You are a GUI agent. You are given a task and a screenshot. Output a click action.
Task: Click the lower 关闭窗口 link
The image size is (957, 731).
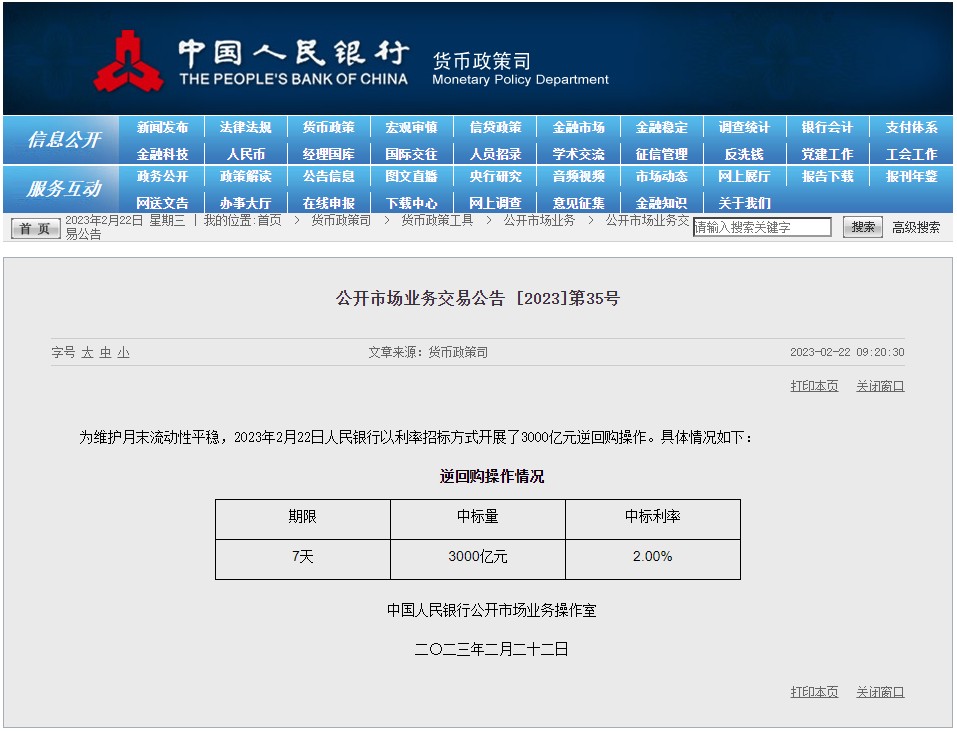click(880, 692)
